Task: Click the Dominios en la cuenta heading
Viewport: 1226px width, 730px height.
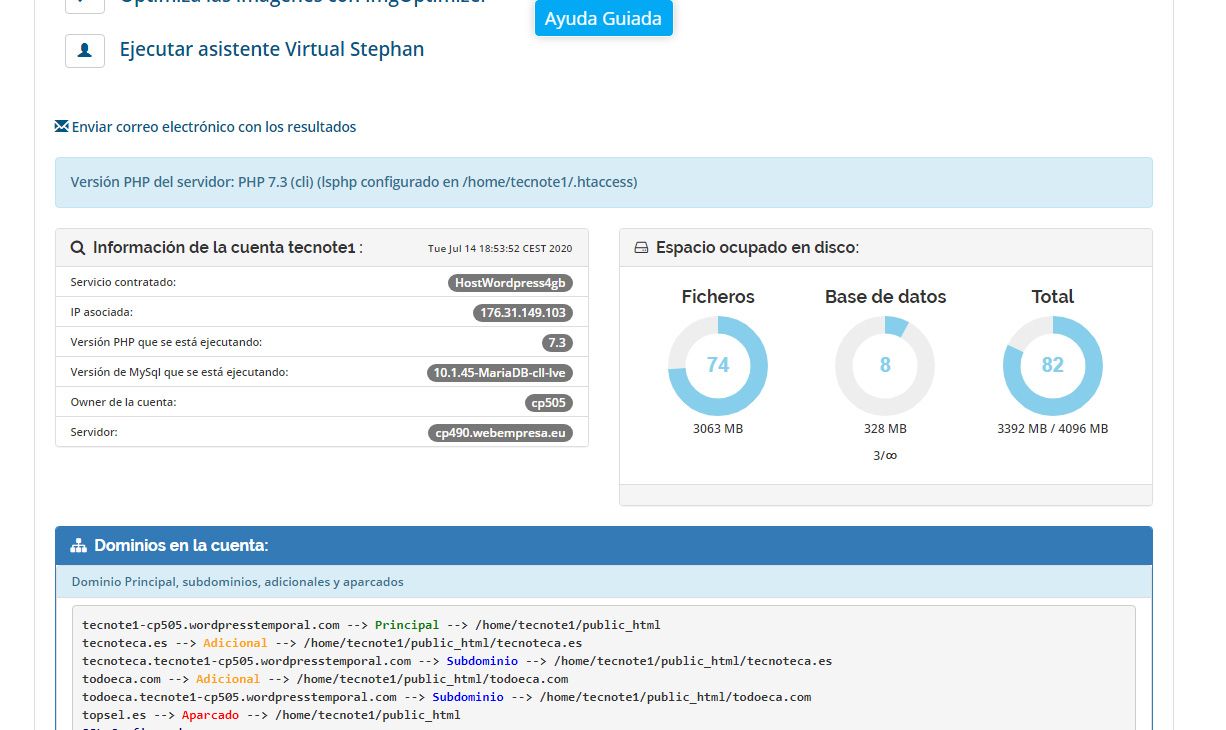Action: [x=181, y=546]
